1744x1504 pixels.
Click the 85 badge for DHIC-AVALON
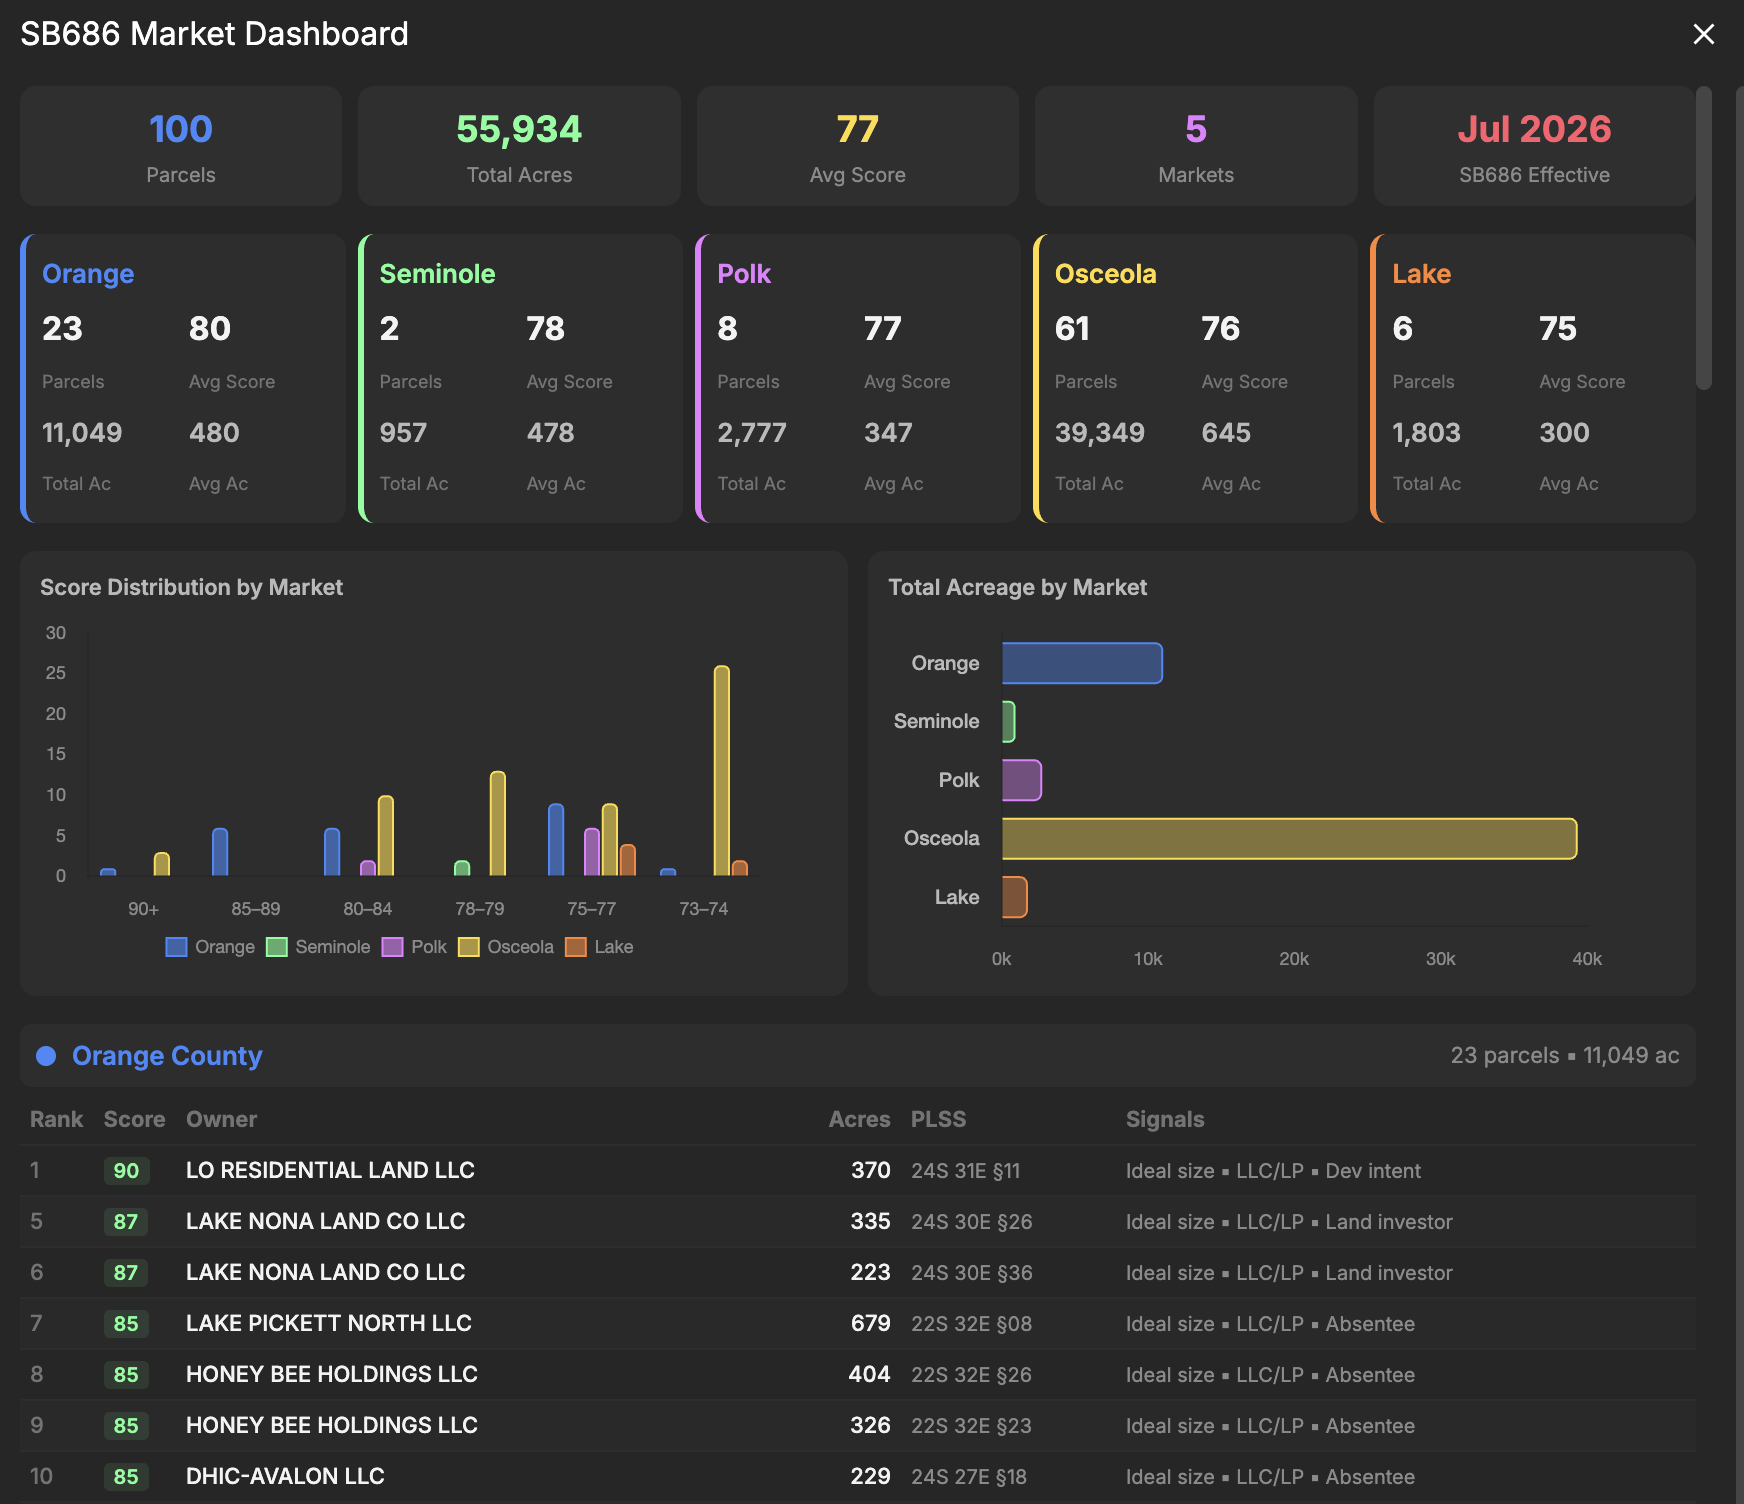click(126, 1477)
